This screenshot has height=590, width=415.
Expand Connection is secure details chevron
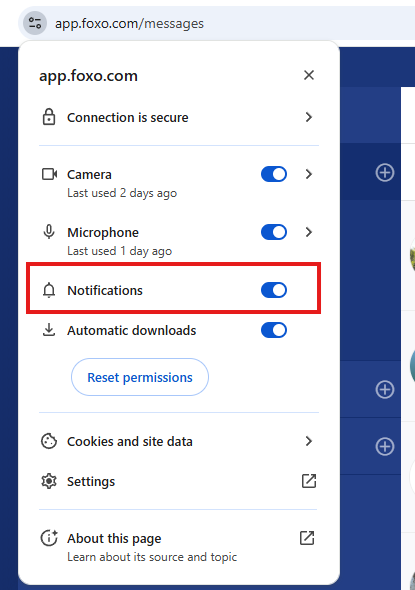[x=309, y=117]
